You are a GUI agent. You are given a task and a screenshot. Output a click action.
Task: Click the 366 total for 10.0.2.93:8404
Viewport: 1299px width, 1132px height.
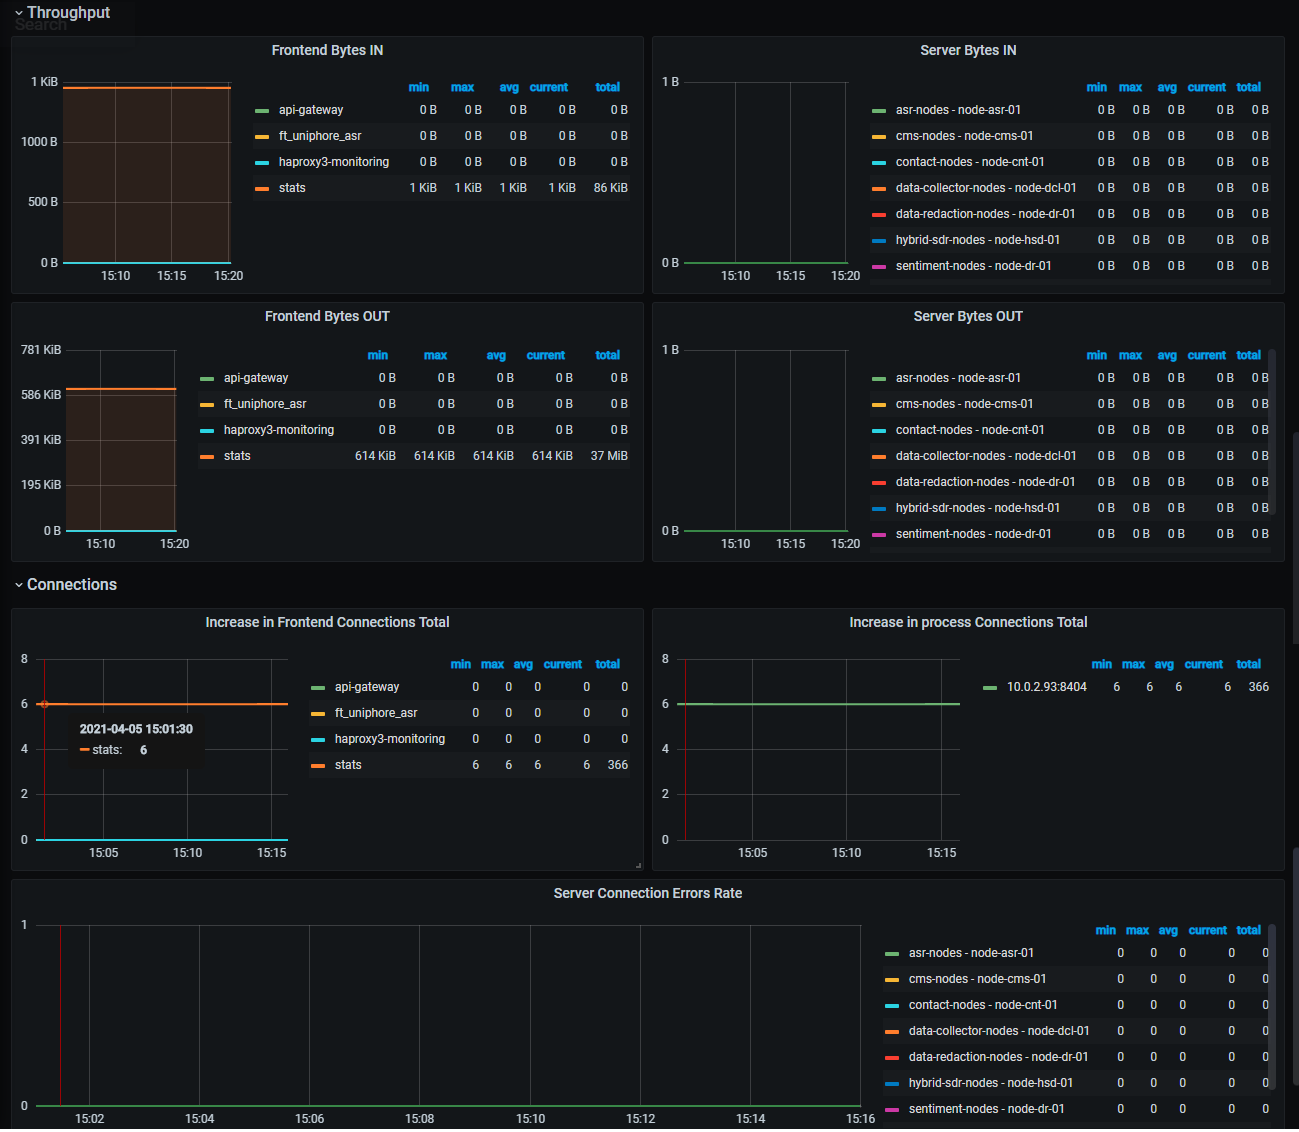(1258, 687)
